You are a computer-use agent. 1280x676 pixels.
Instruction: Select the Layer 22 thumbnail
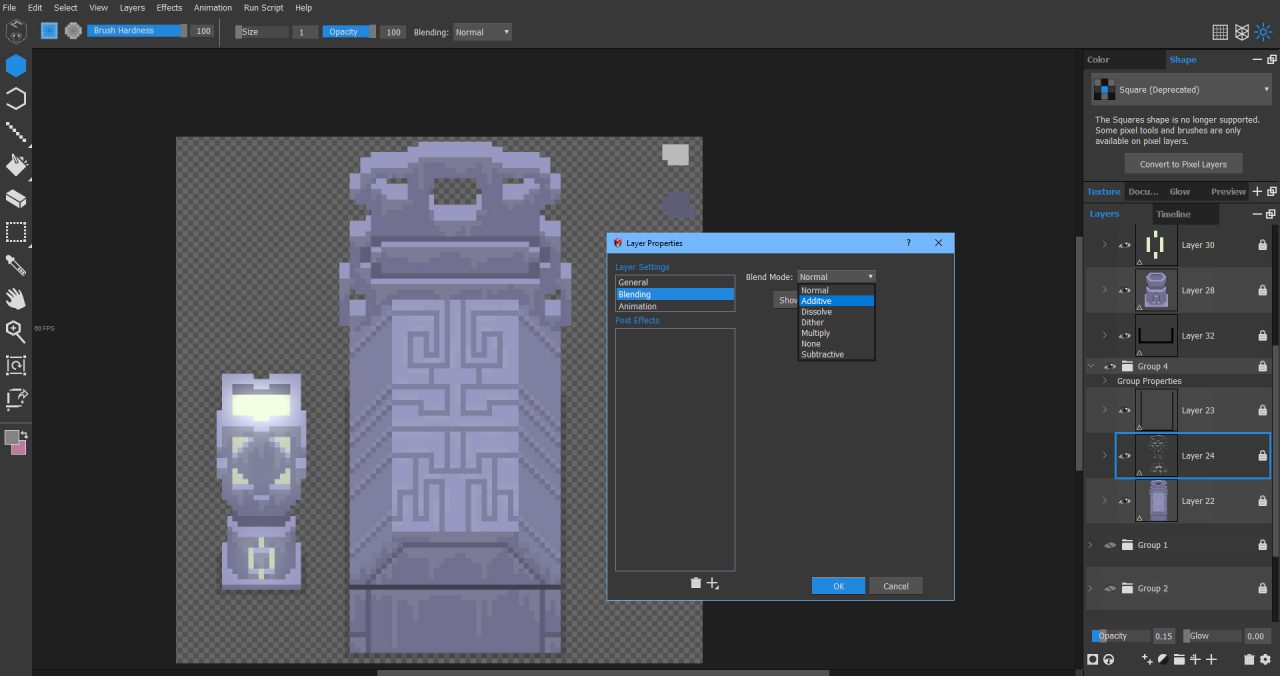pos(1157,500)
